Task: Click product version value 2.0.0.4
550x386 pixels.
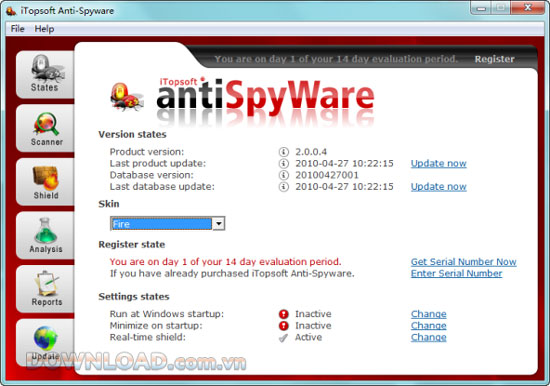Action: click(311, 152)
